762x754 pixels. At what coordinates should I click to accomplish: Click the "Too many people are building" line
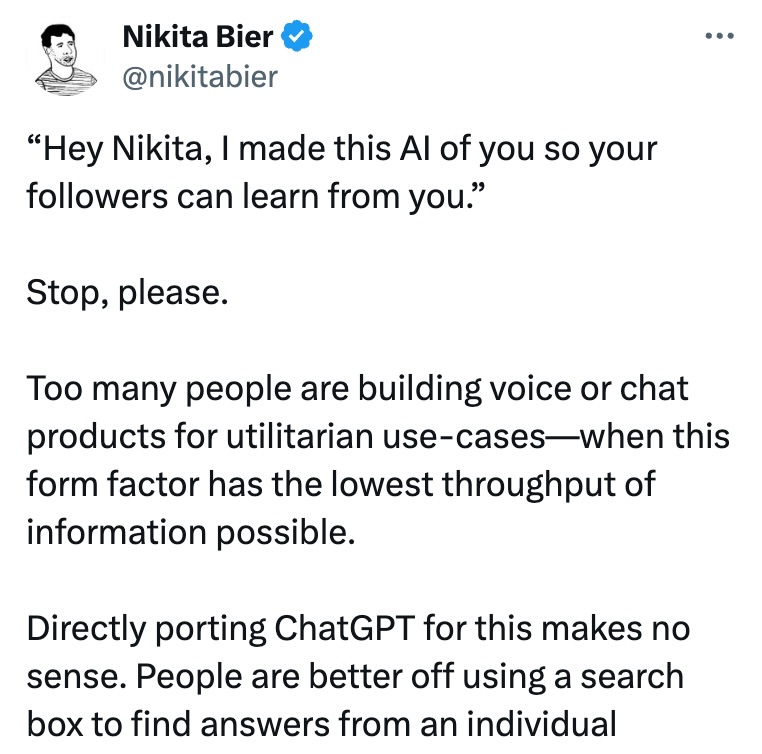click(358, 390)
